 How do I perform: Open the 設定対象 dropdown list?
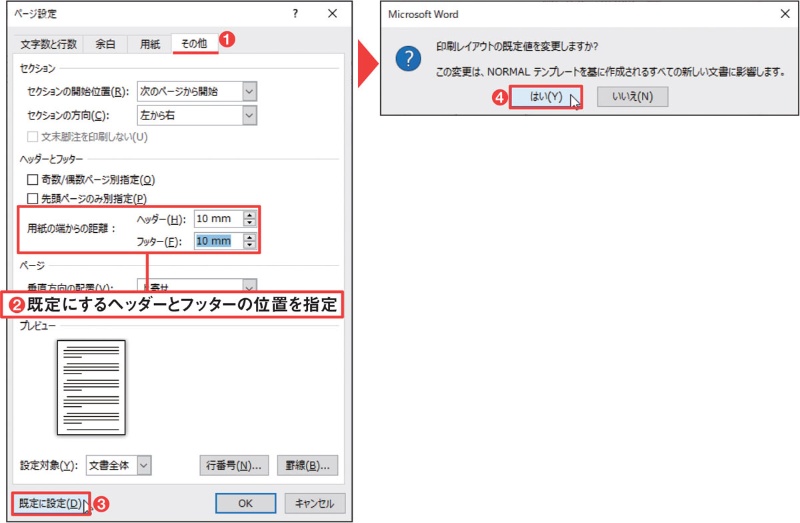144,465
